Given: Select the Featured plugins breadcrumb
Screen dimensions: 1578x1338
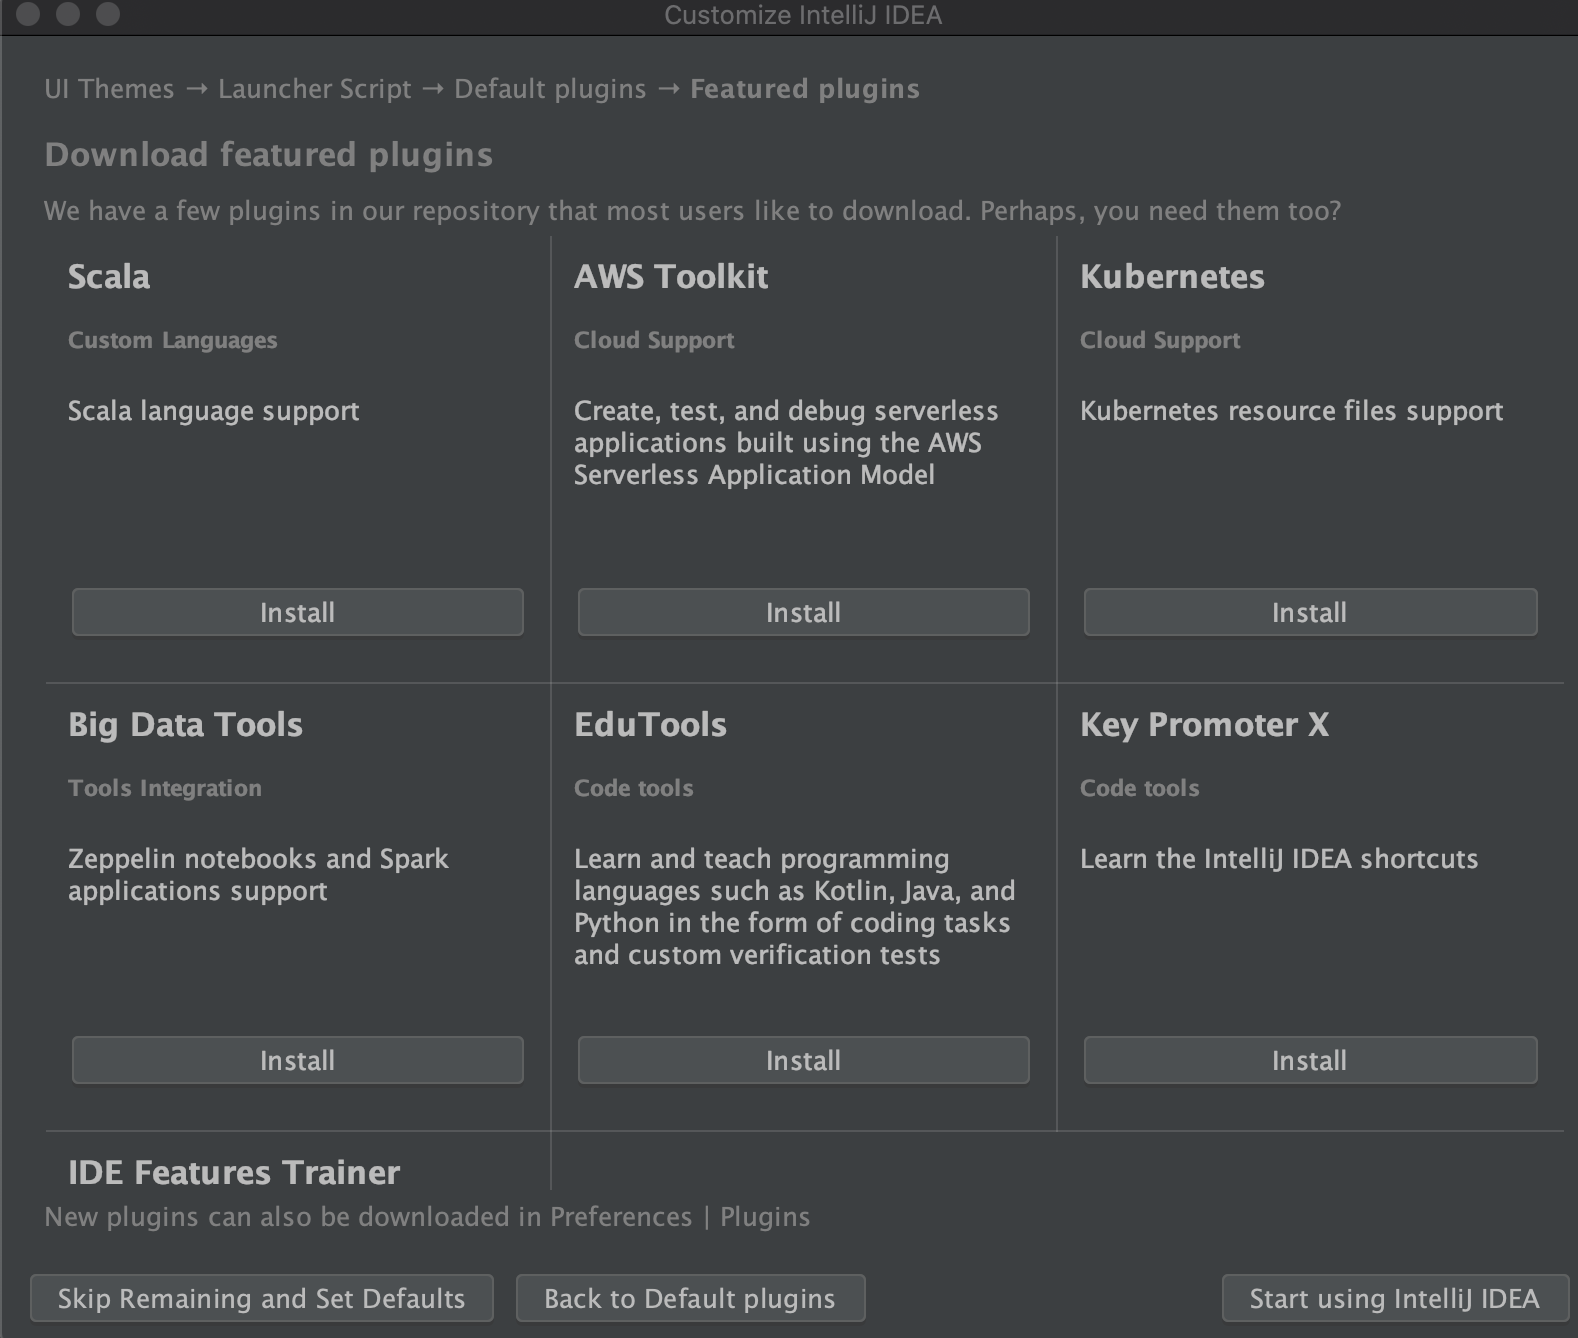Looking at the screenshot, I should pos(805,89).
